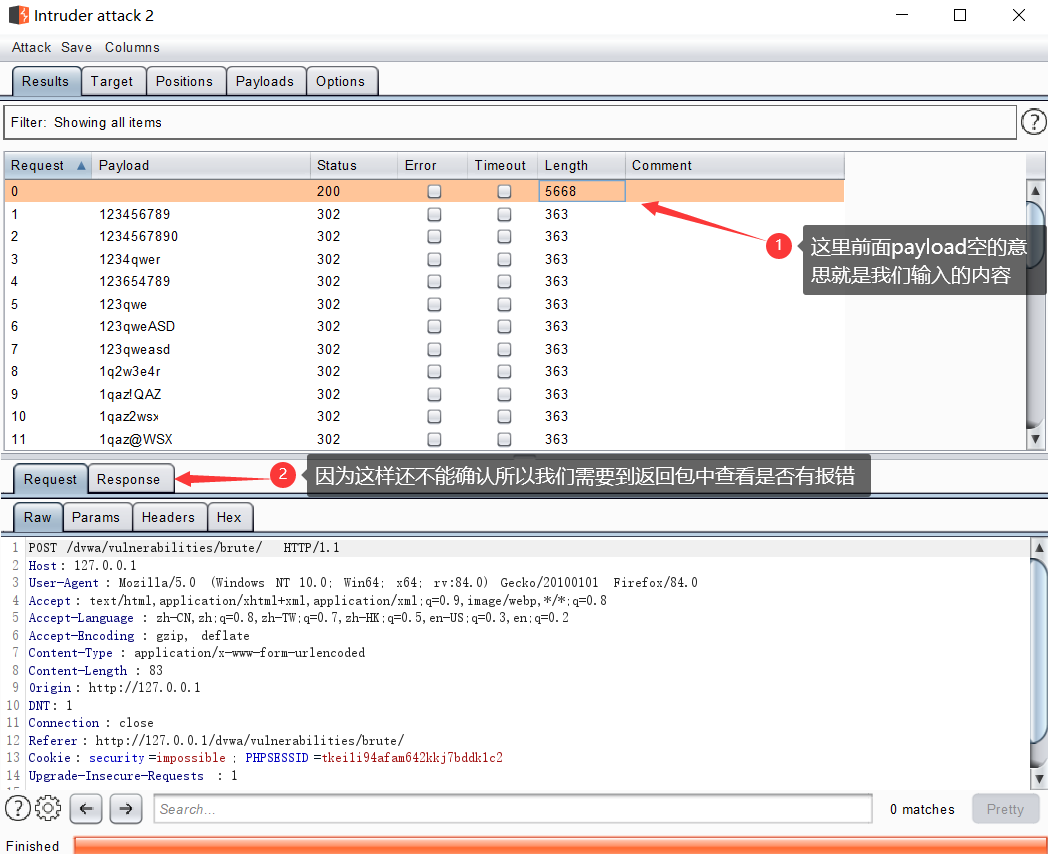Click the Pretty button
The width and height of the screenshot is (1048, 854).
pos(1005,809)
